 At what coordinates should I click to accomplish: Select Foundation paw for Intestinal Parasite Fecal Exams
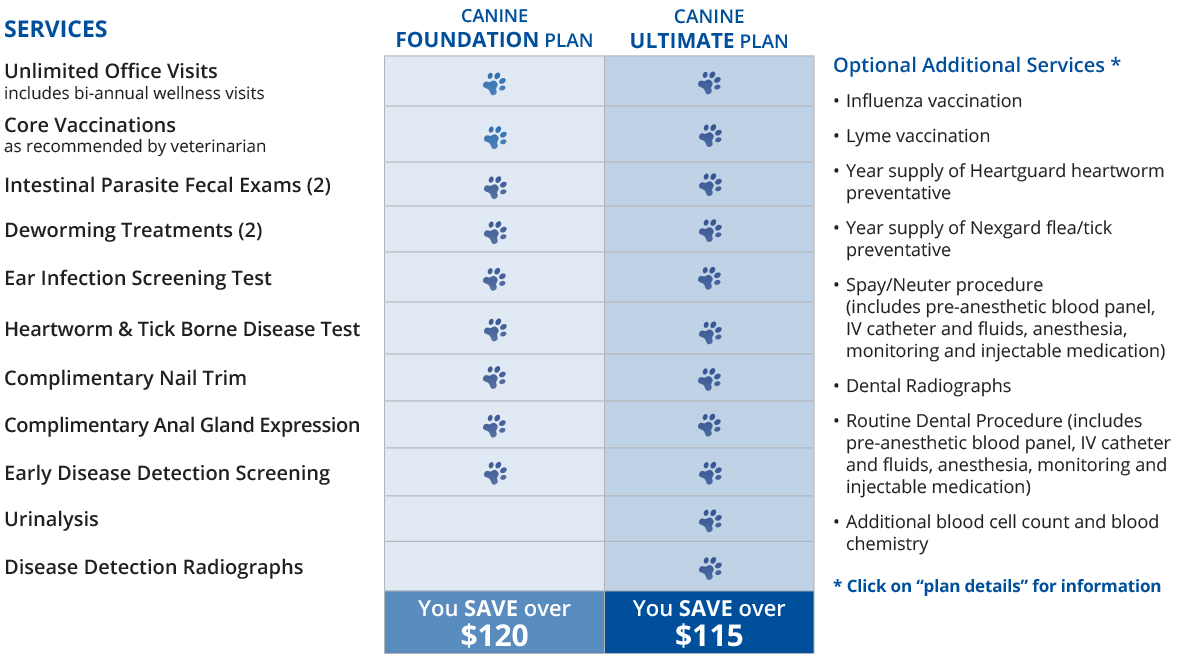tap(495, 187)
